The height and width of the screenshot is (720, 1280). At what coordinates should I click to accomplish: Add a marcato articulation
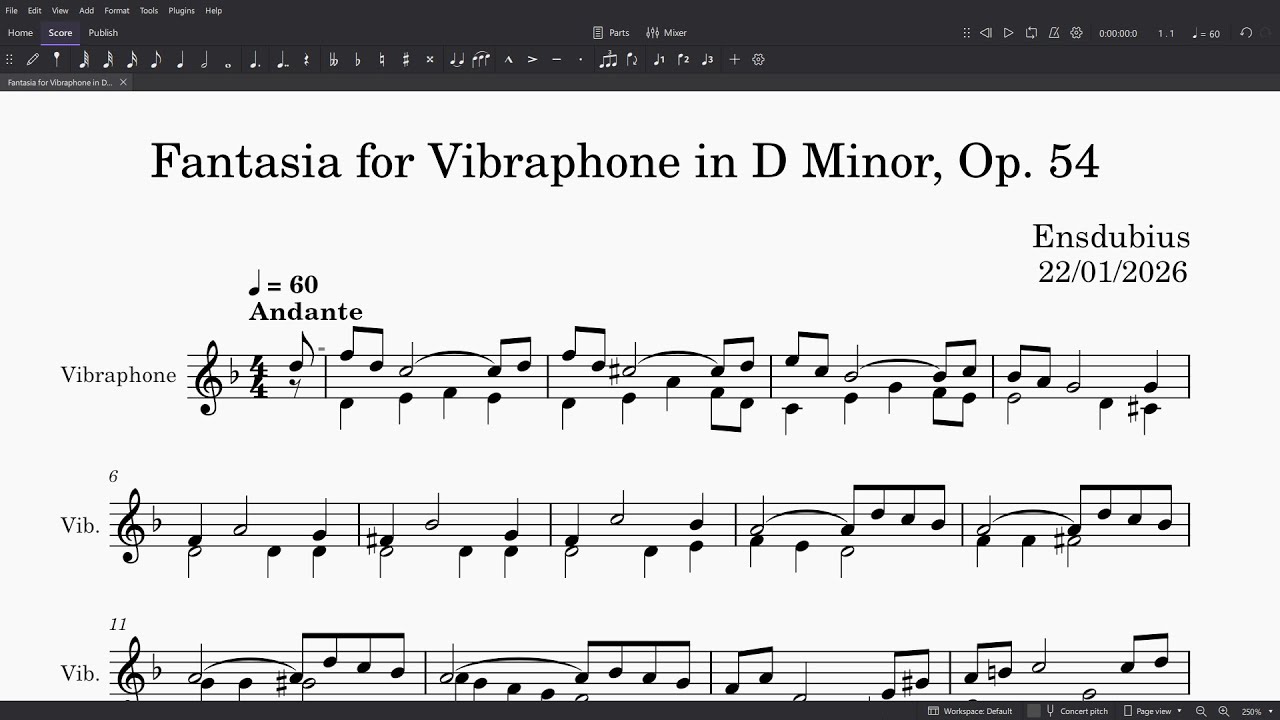(x=508, y=60)
